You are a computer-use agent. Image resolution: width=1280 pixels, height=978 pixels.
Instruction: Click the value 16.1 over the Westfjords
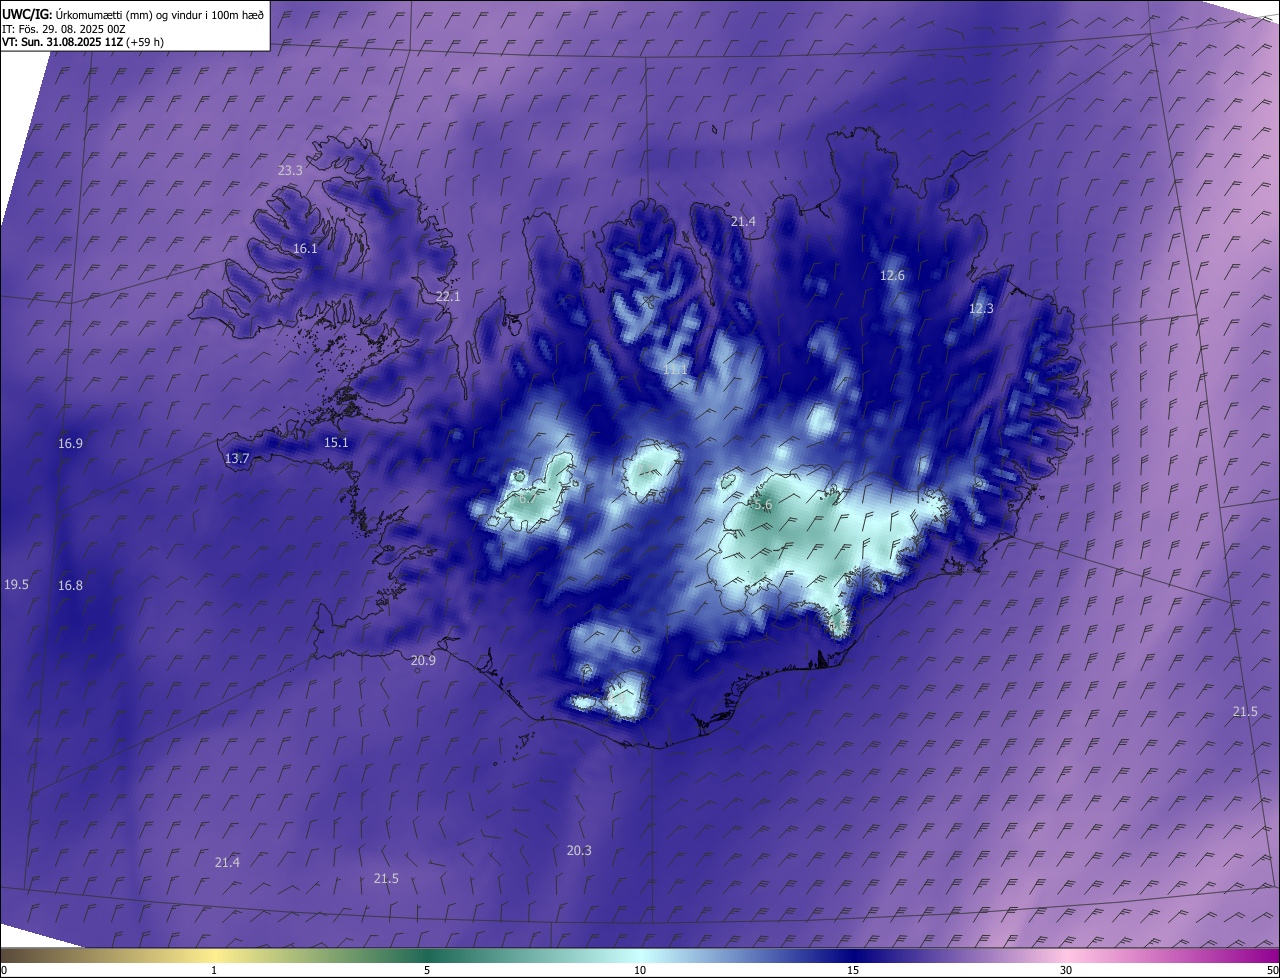(305, 249)
